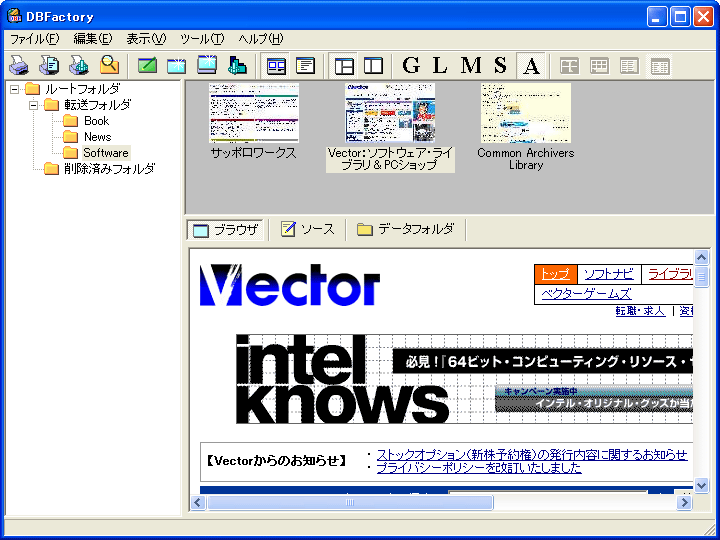Collapse the ルートフォルダ tree node
This screenshot has height=540, width=720.
point(15,89)
